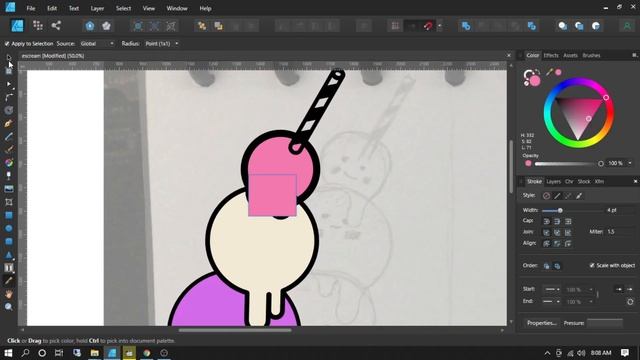Select the Node tool
This screenshot has height=360, width=640.
[9, 84]
